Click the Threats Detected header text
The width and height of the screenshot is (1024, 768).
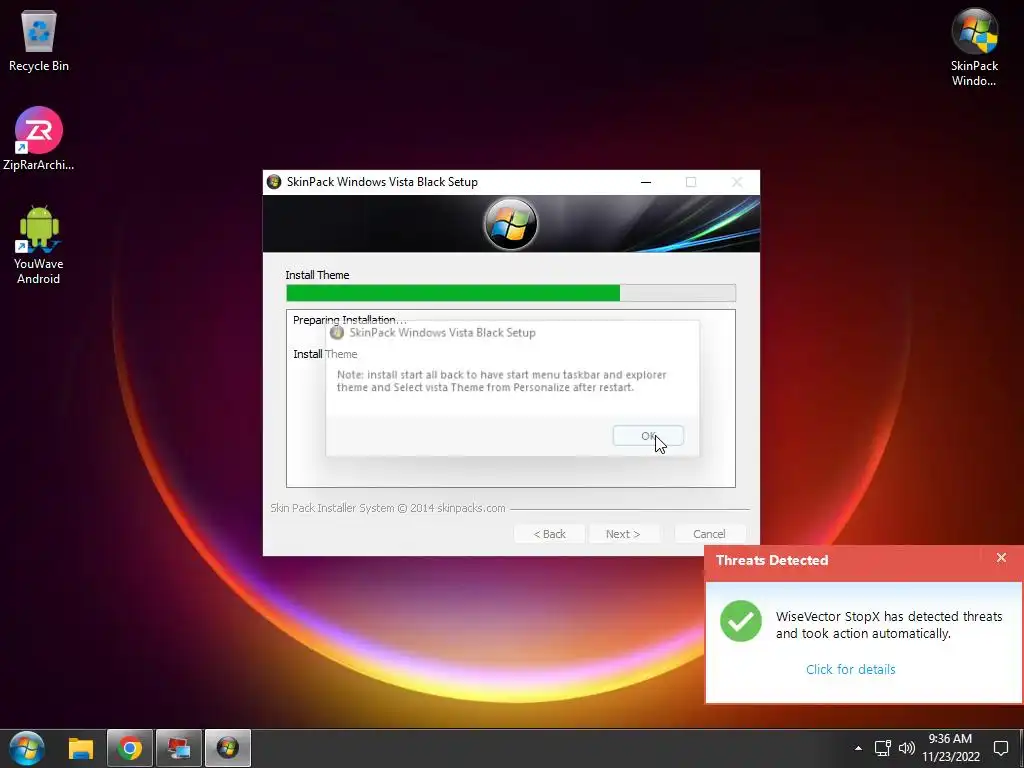[772, 560]
